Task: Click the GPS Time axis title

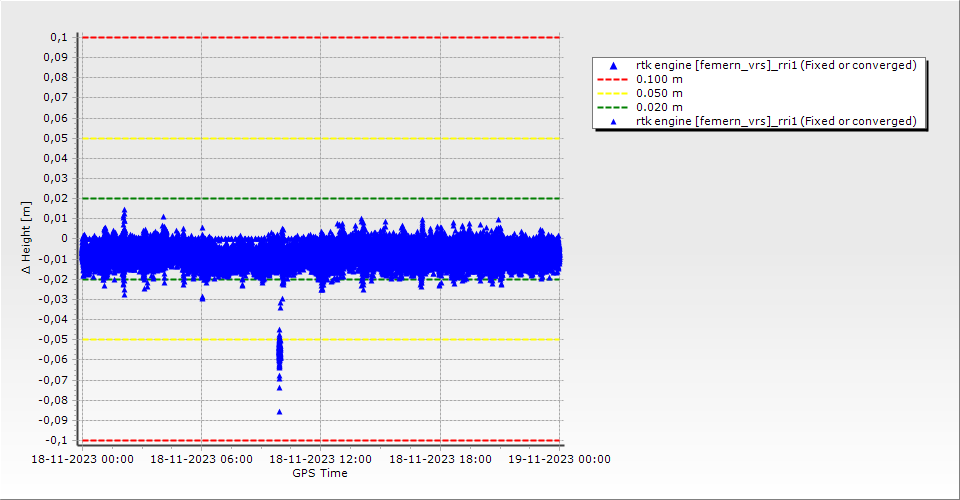Action: (x=320, y=473)
